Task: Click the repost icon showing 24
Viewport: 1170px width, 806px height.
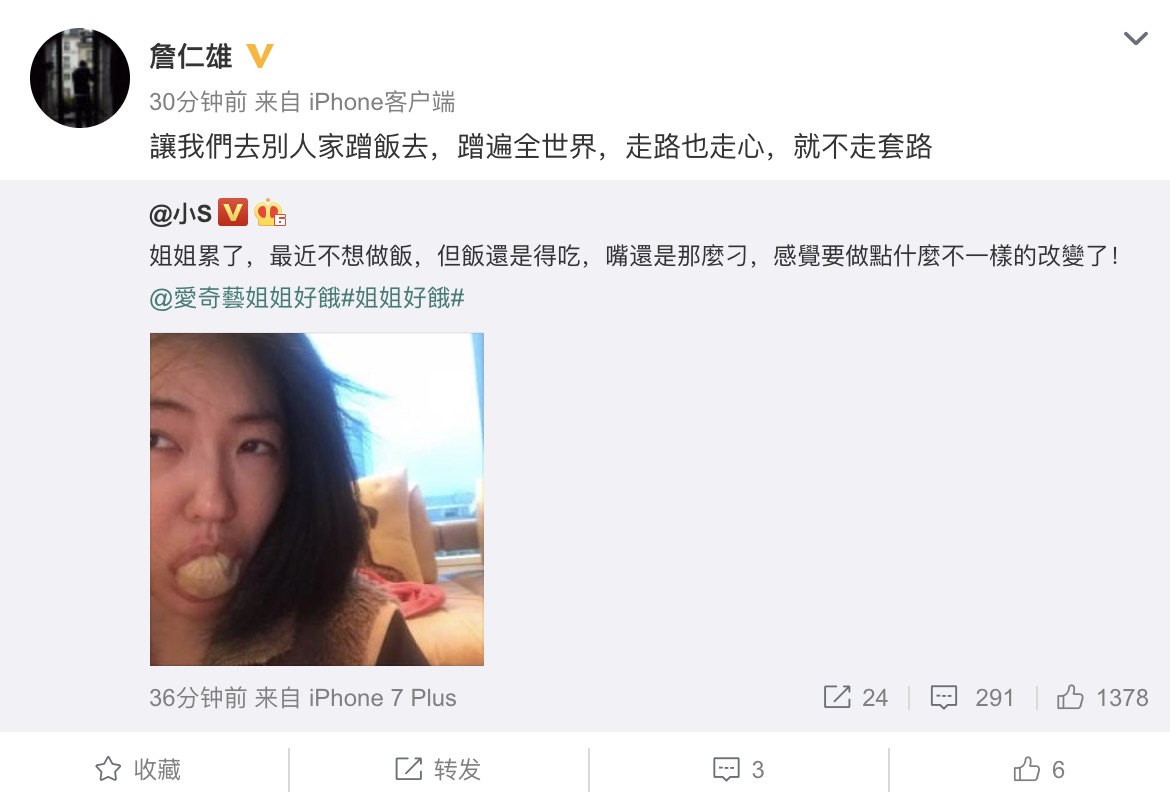Action: point(855,698)
